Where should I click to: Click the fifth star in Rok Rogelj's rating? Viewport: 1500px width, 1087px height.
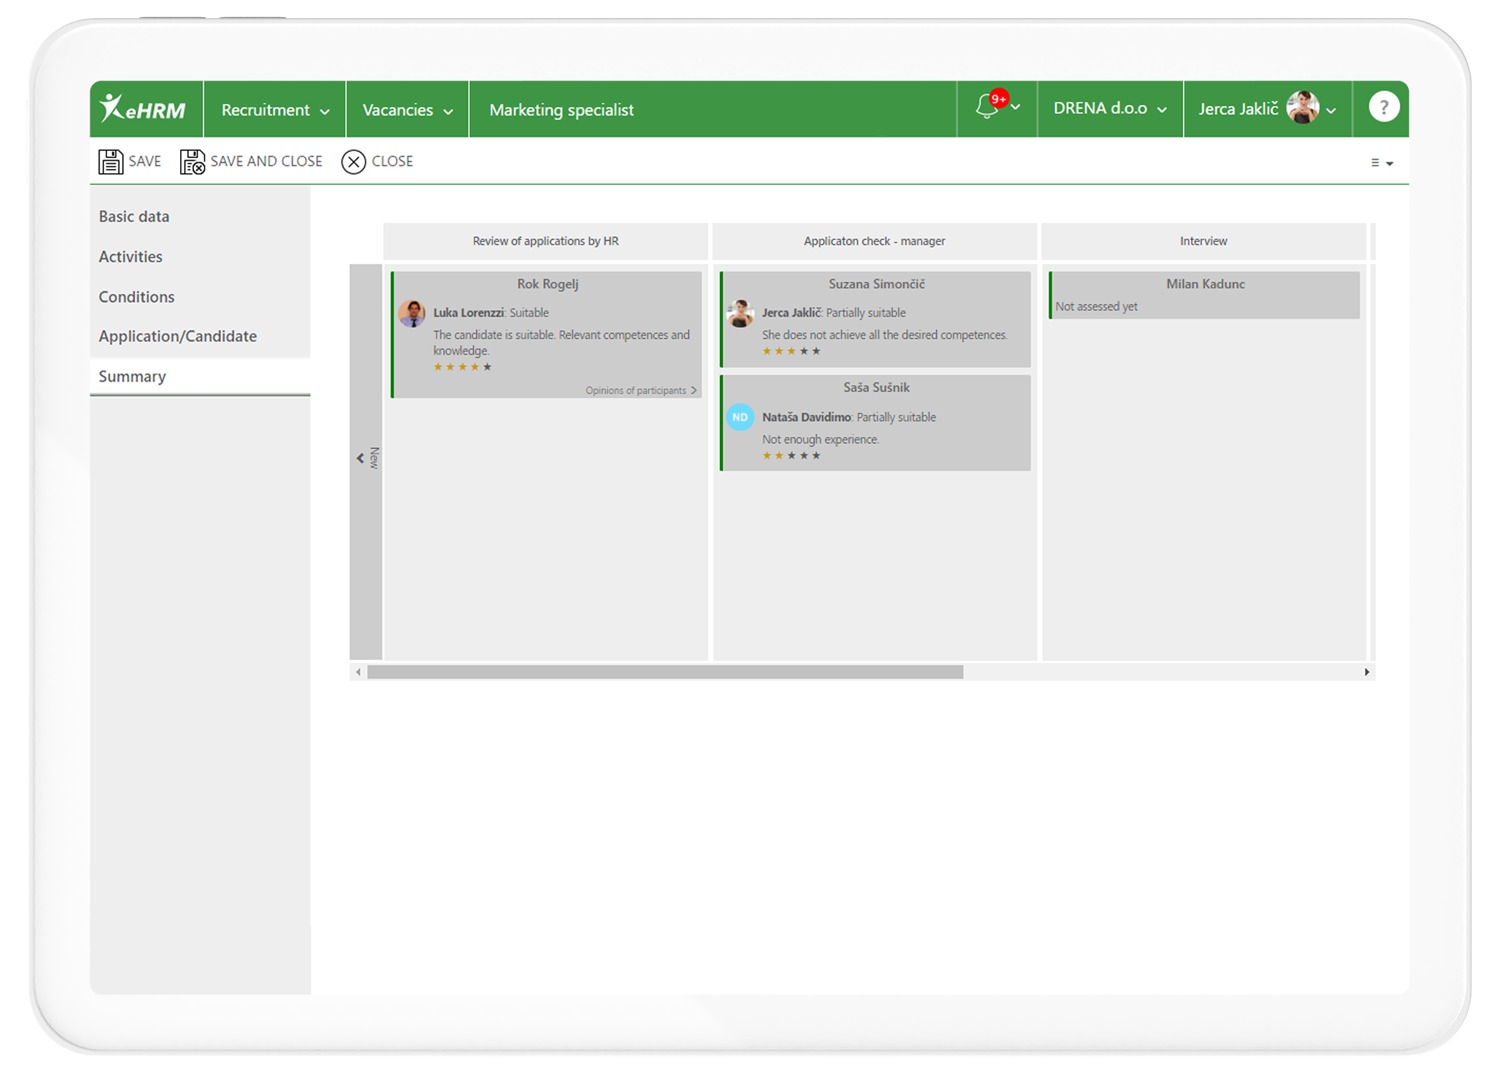click(x=489, y=367)
